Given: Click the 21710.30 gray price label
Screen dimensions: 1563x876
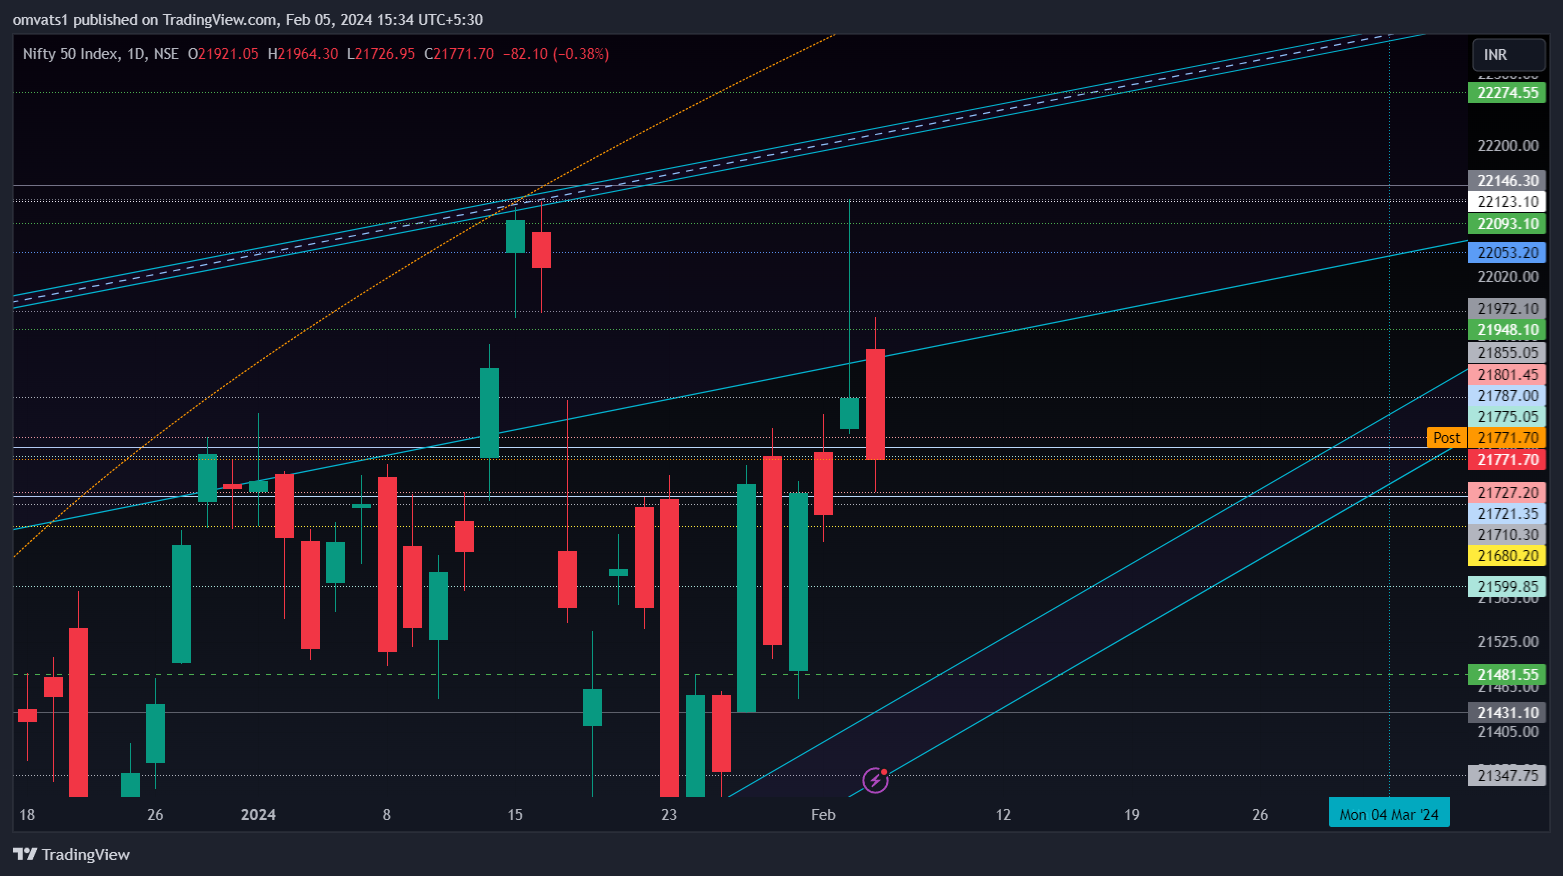Looking at the screenshot, I should [1507, 535].
